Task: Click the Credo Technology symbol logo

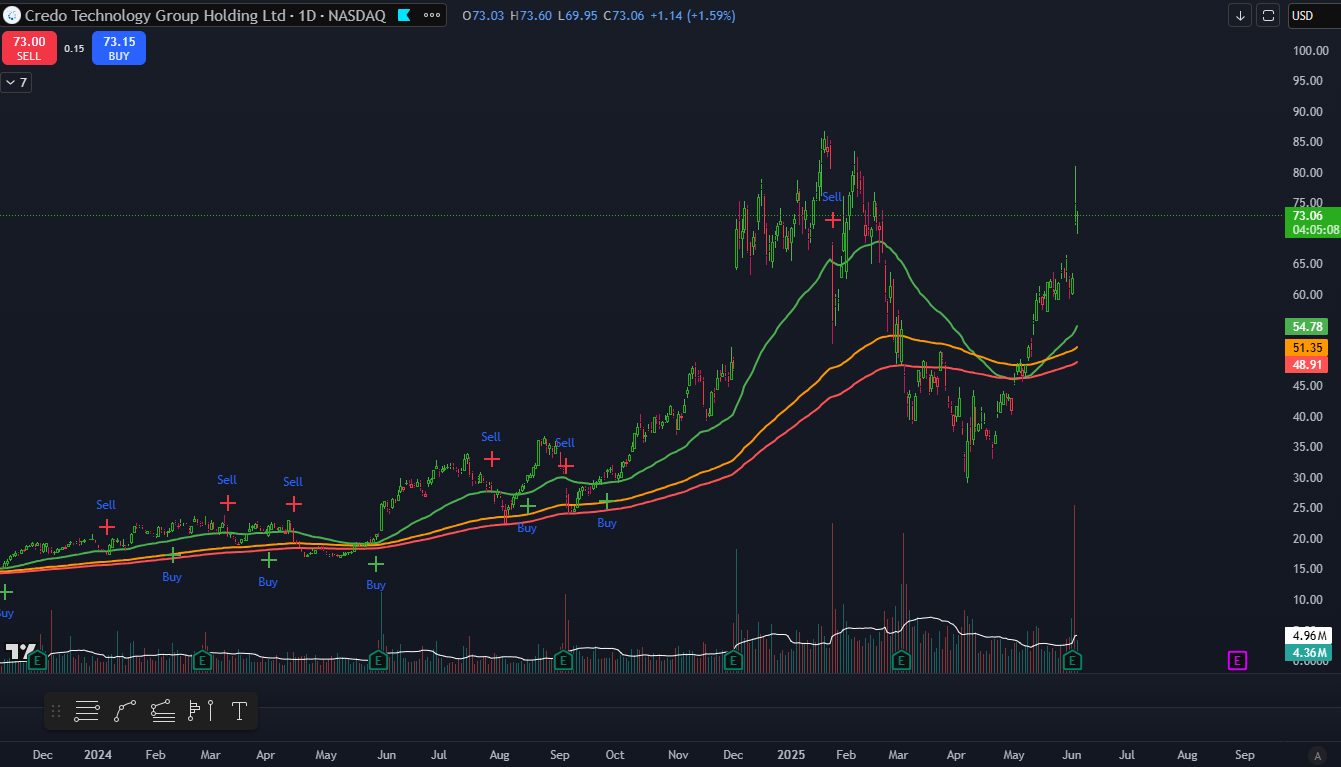Action: 13,15
